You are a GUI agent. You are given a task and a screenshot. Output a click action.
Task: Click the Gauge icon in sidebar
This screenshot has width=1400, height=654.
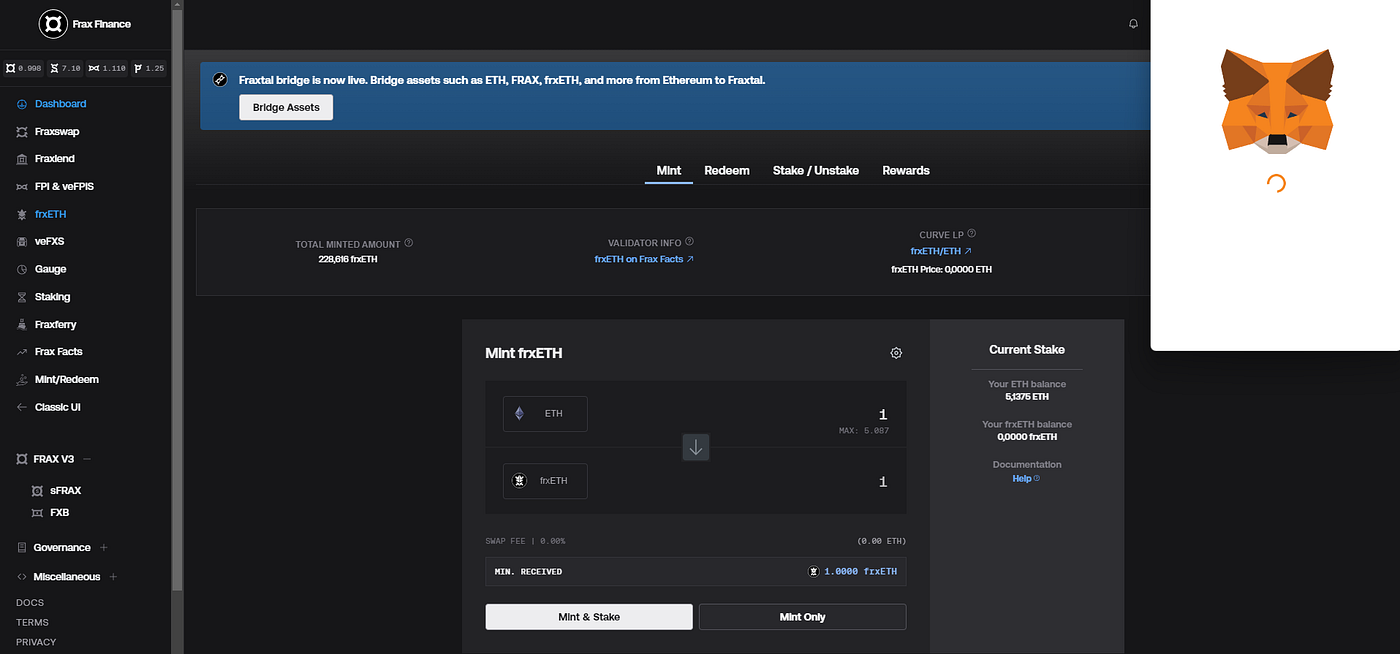[x=22, y=269]
